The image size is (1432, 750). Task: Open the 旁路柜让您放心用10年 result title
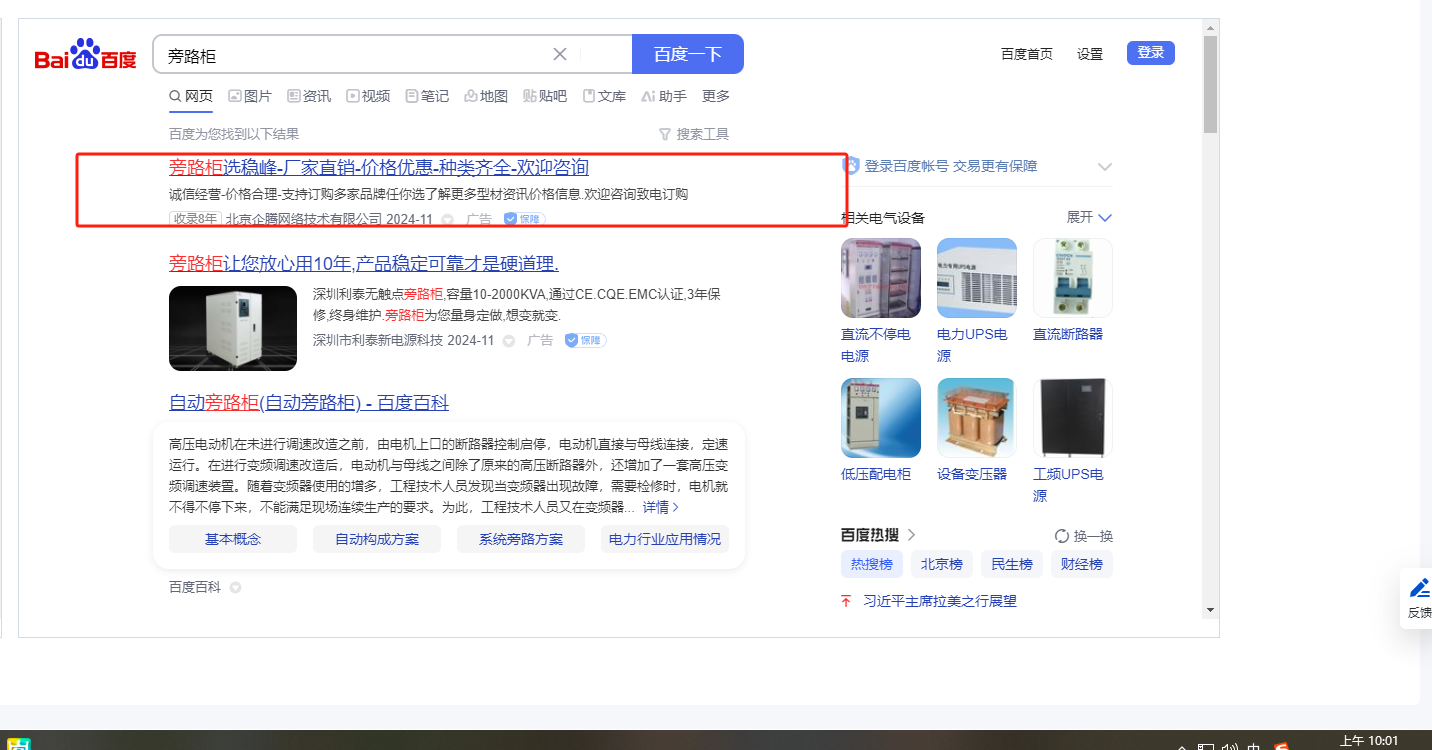[364, 263]
